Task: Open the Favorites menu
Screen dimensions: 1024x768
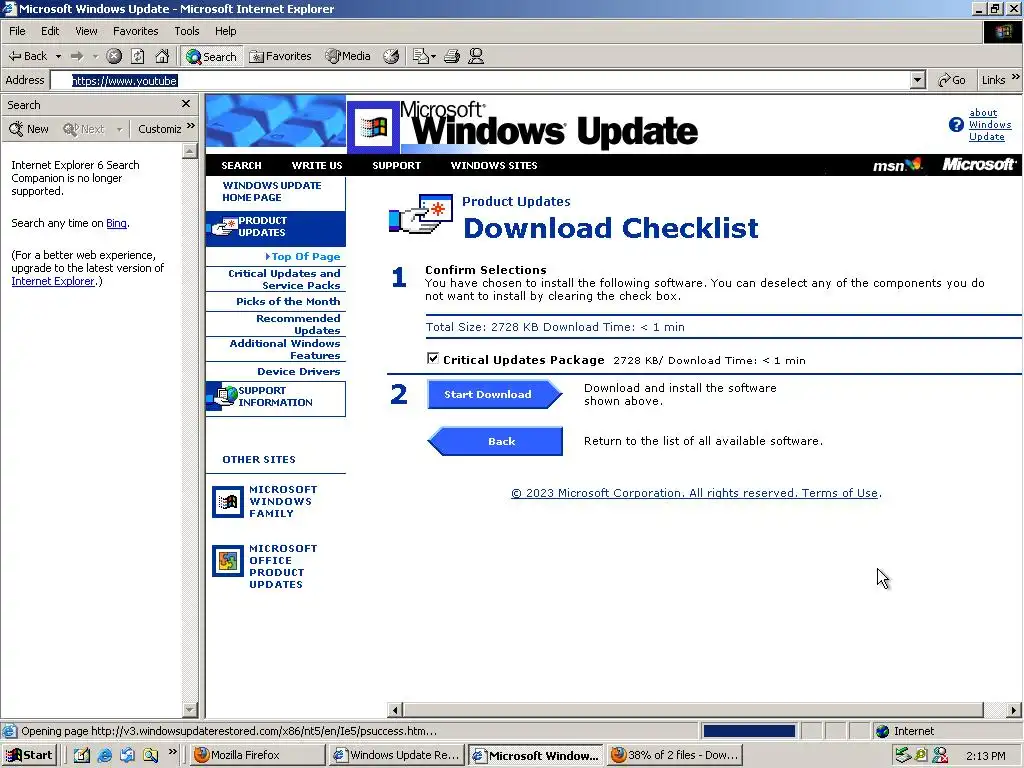Action: [135, 31]
